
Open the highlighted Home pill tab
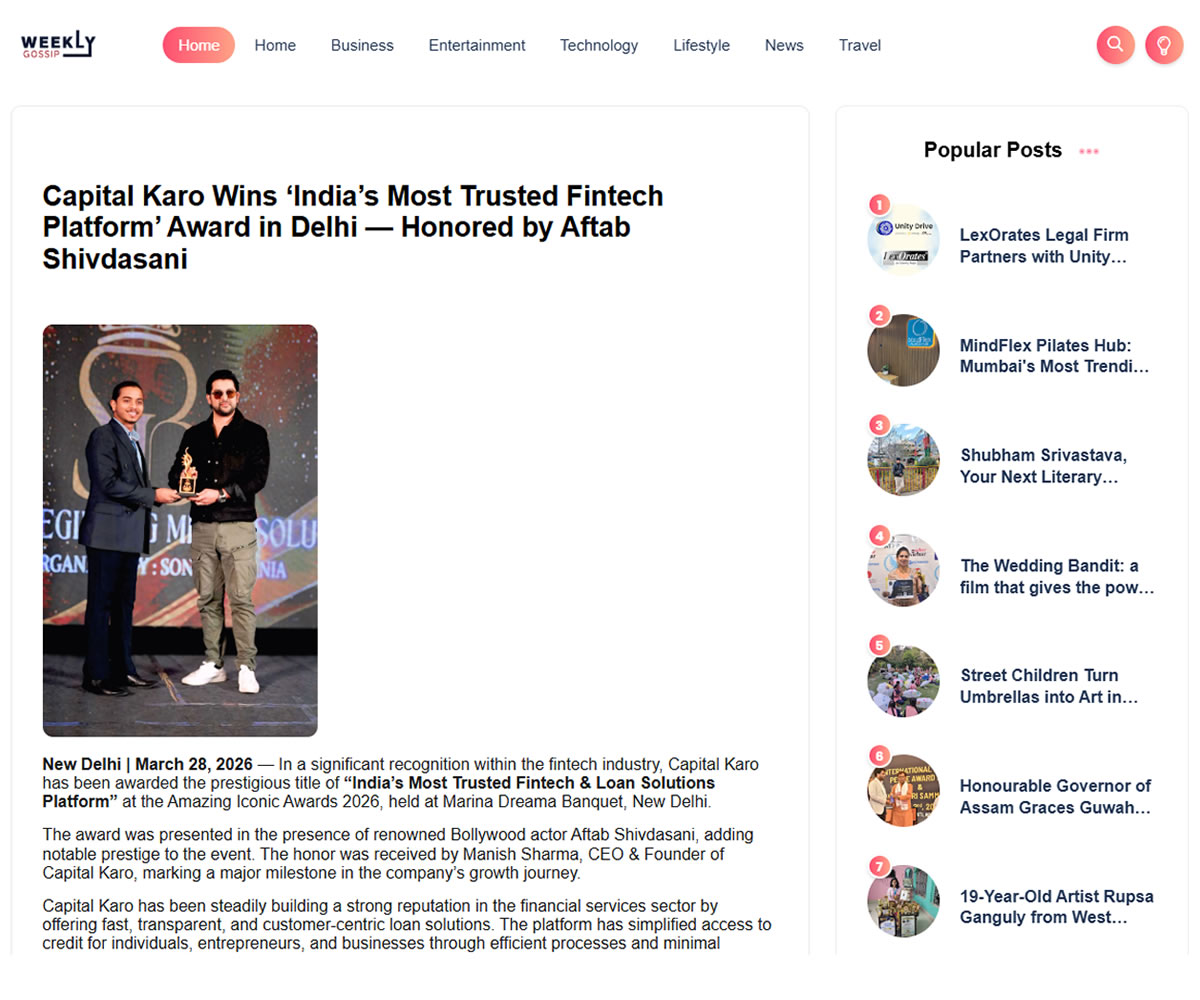199,45
